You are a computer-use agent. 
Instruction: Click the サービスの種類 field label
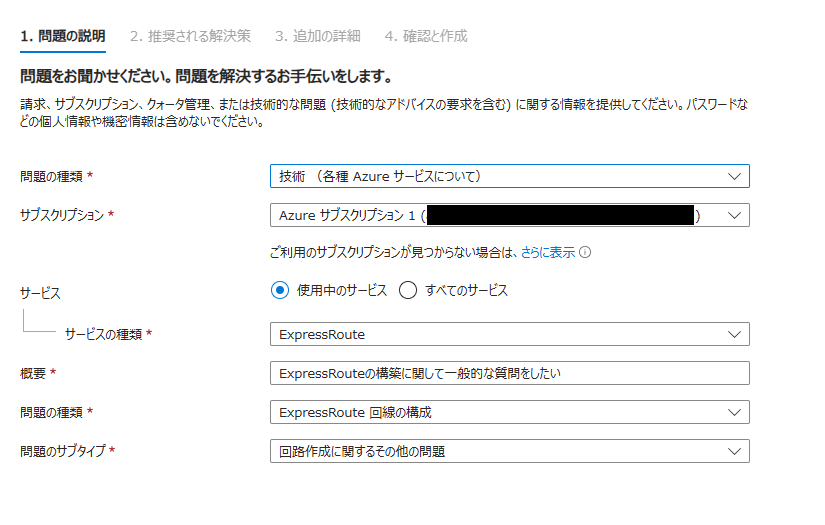point(104,335)
